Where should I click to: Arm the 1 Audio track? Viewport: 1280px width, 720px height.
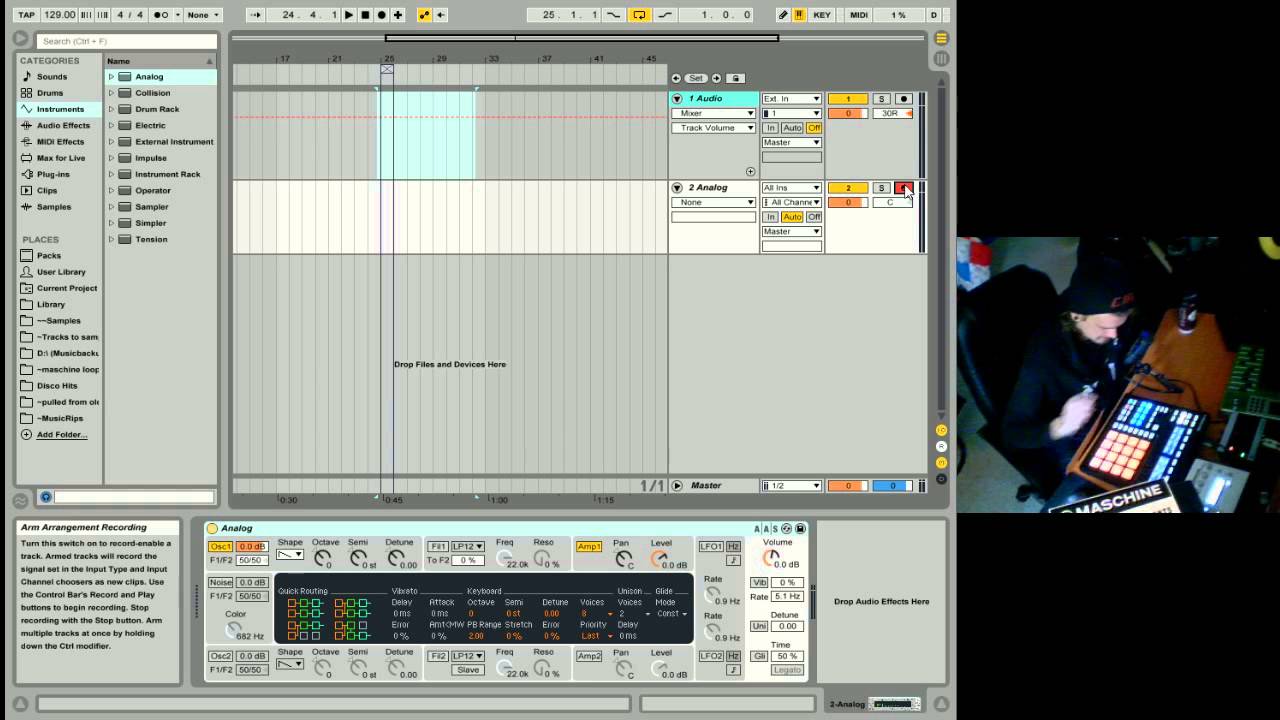[x=903, y=99]
